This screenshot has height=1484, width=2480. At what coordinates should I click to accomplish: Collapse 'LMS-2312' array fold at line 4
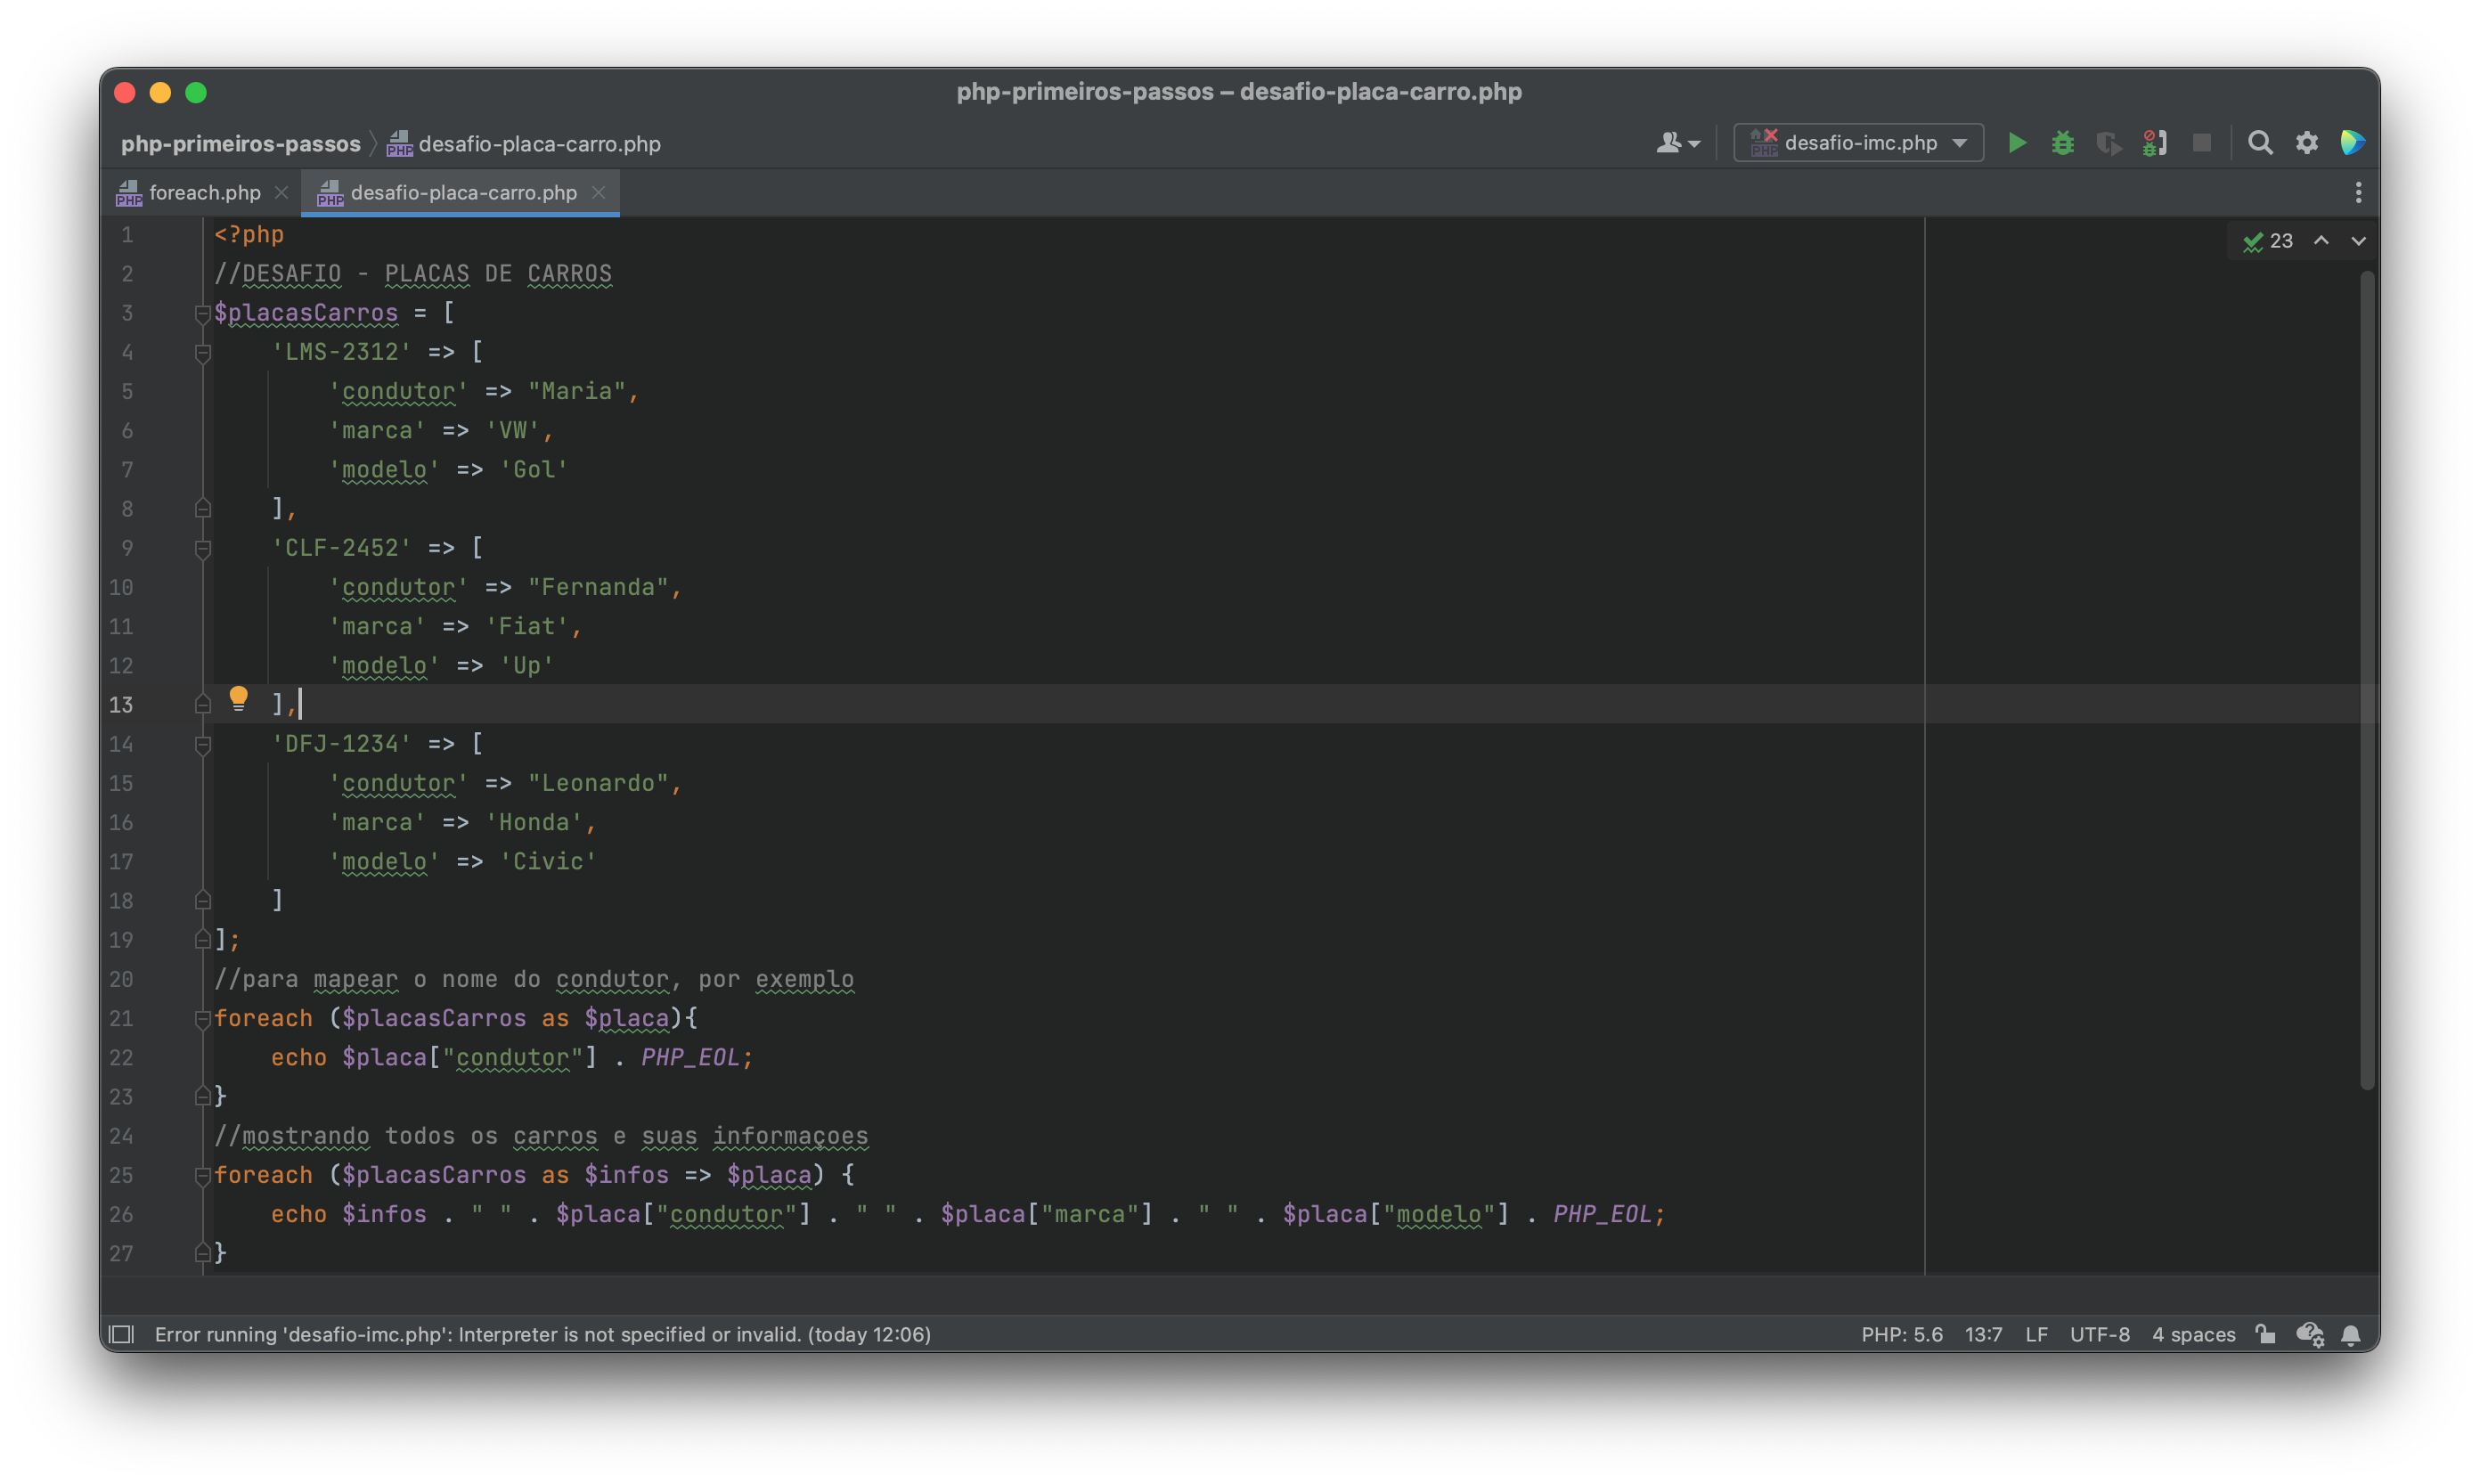[202, 353]
